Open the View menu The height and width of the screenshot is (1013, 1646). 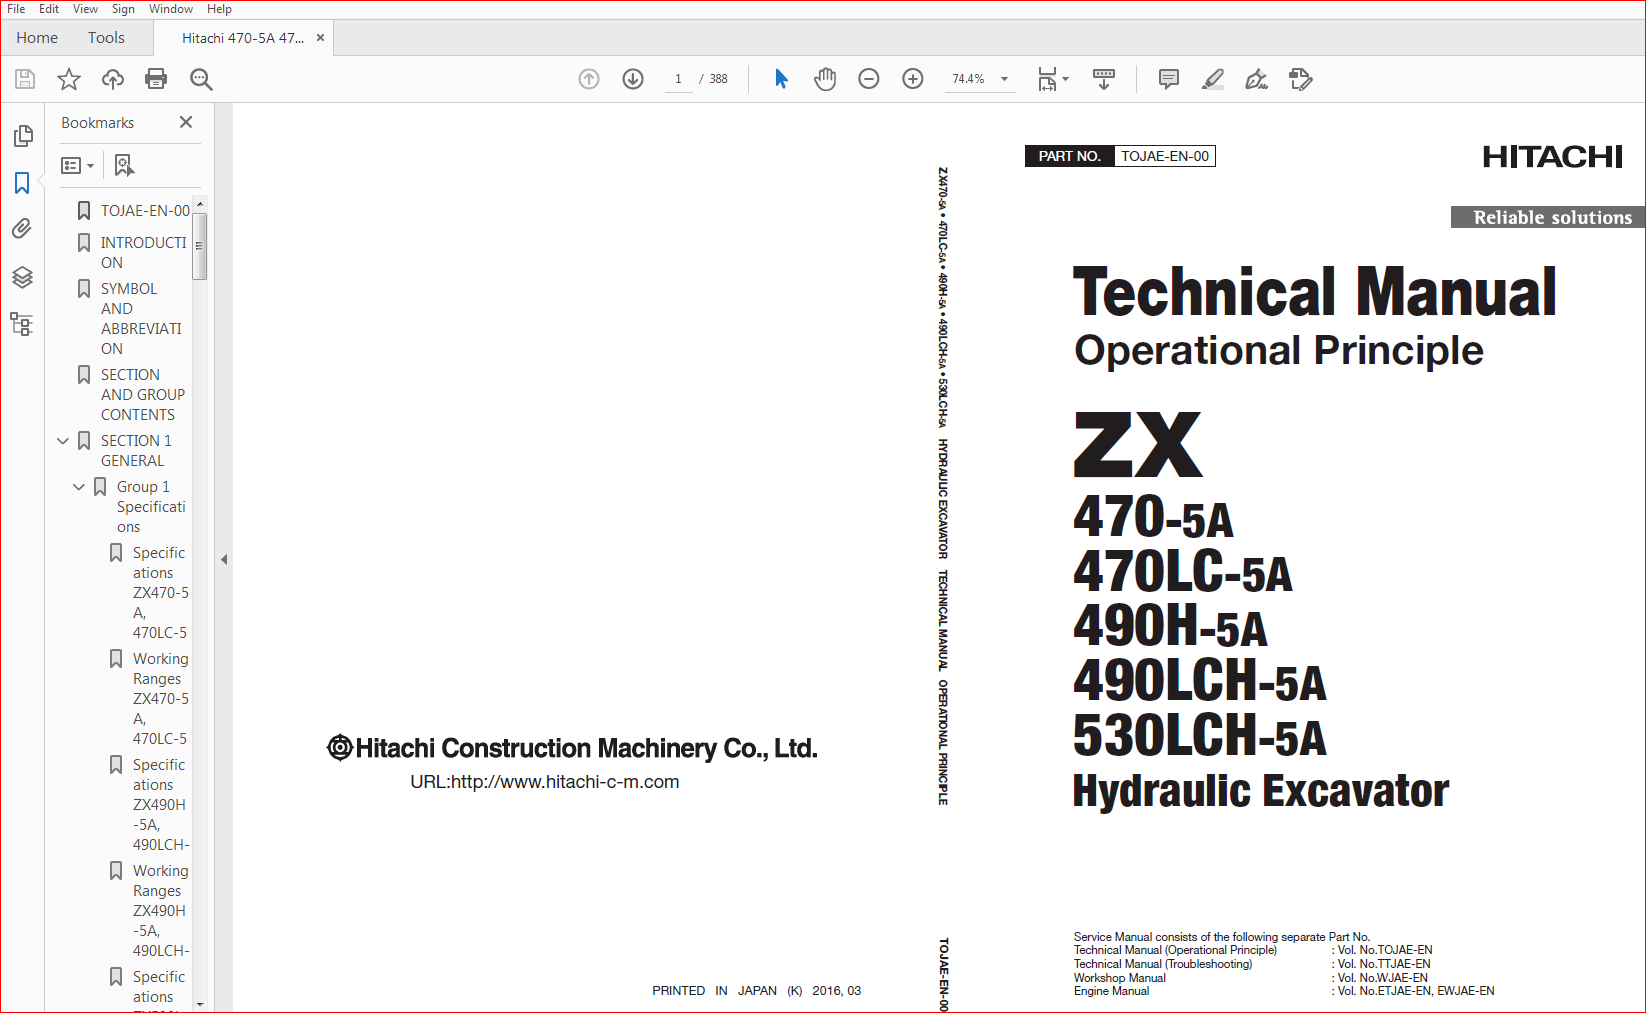tap(85, 9)
